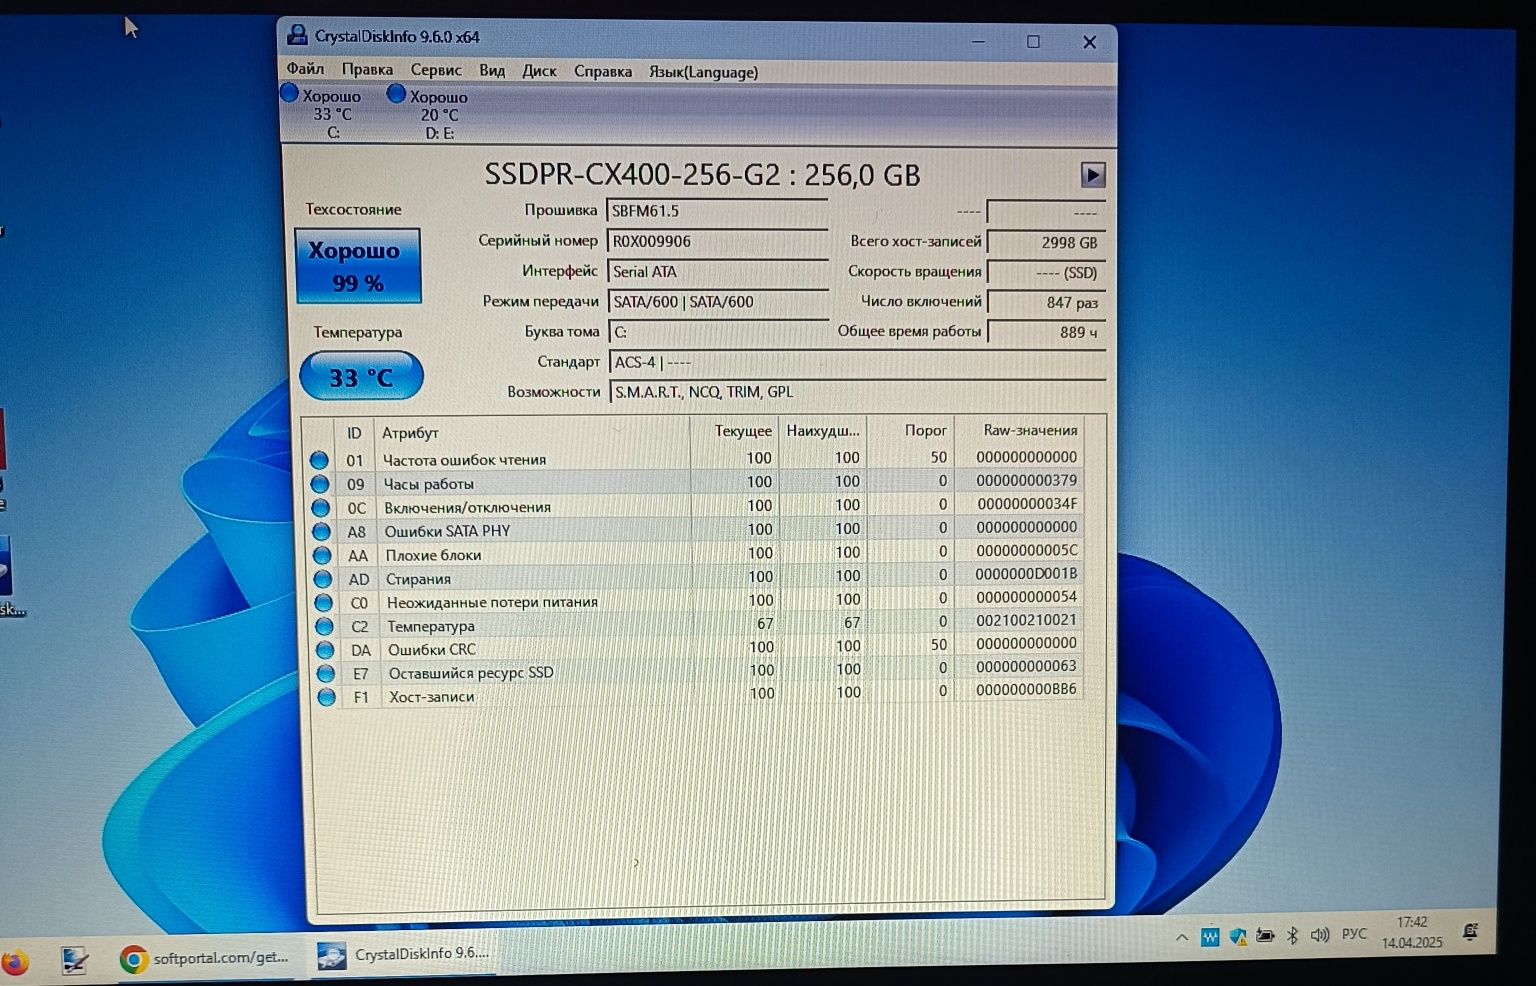Open the Вид menu

tap(492, 71)
